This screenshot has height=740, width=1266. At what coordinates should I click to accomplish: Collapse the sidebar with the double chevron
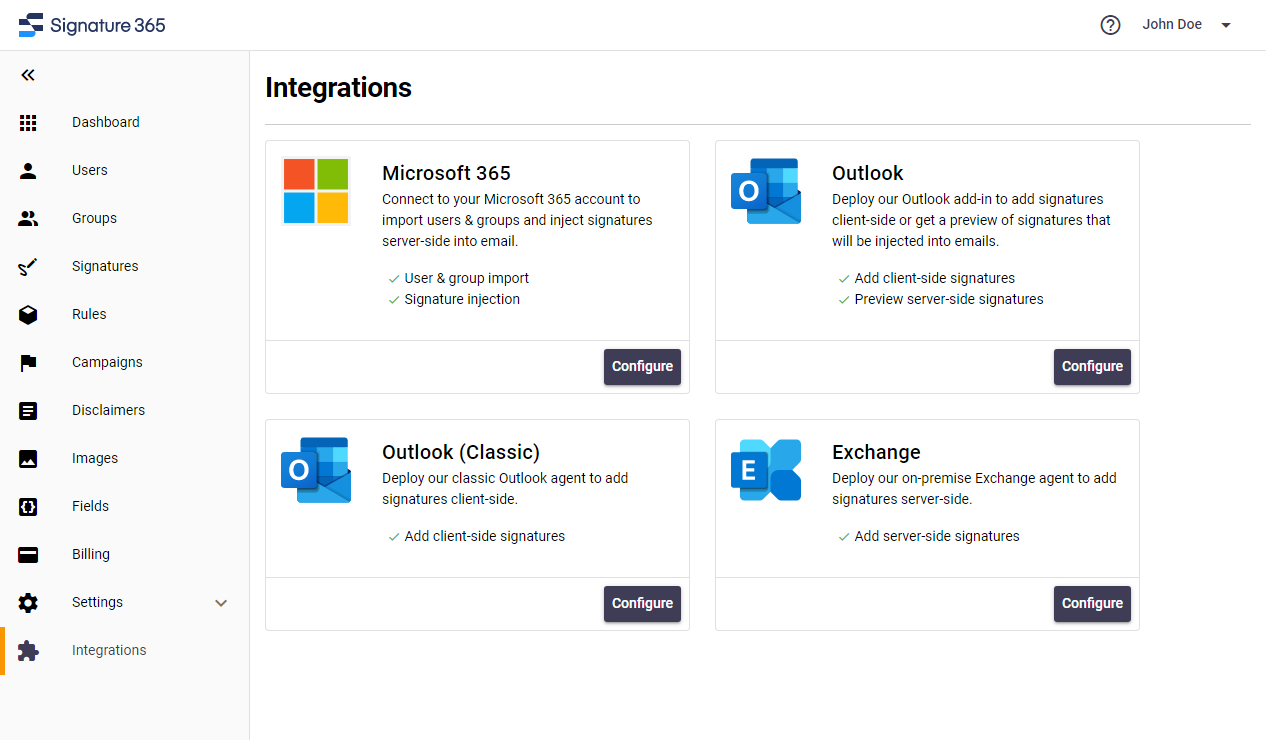pos(28,75)
